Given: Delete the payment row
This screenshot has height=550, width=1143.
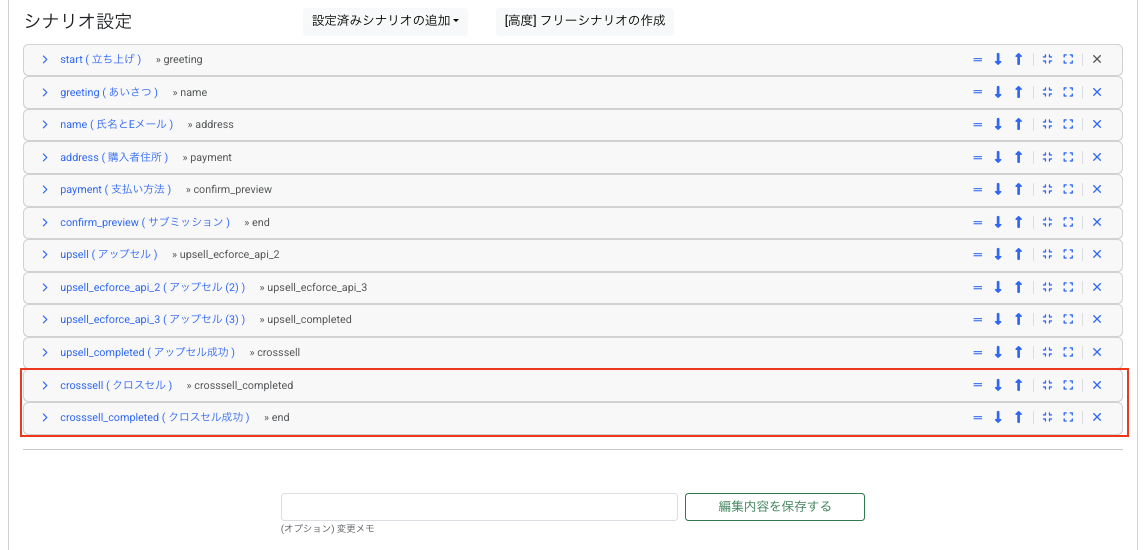Looking at the screenshot, I should click(1096, 189).
